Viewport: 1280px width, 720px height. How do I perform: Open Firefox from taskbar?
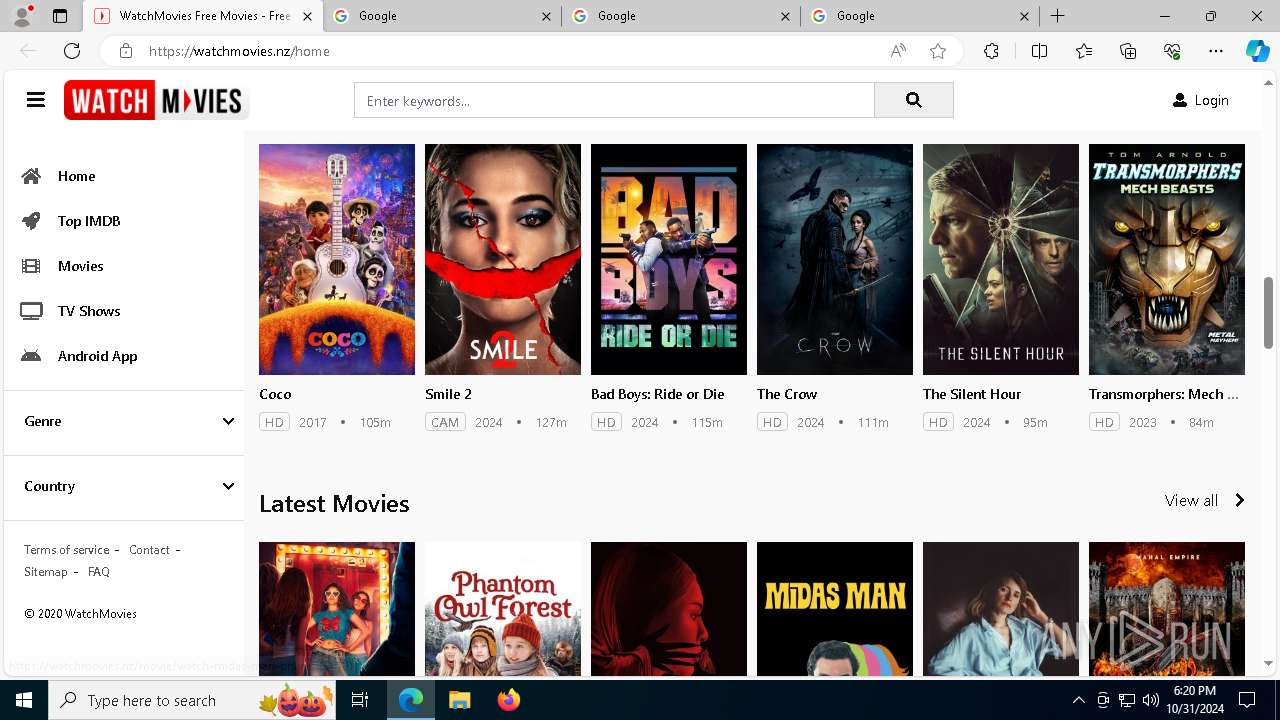[x=508, y=700]
